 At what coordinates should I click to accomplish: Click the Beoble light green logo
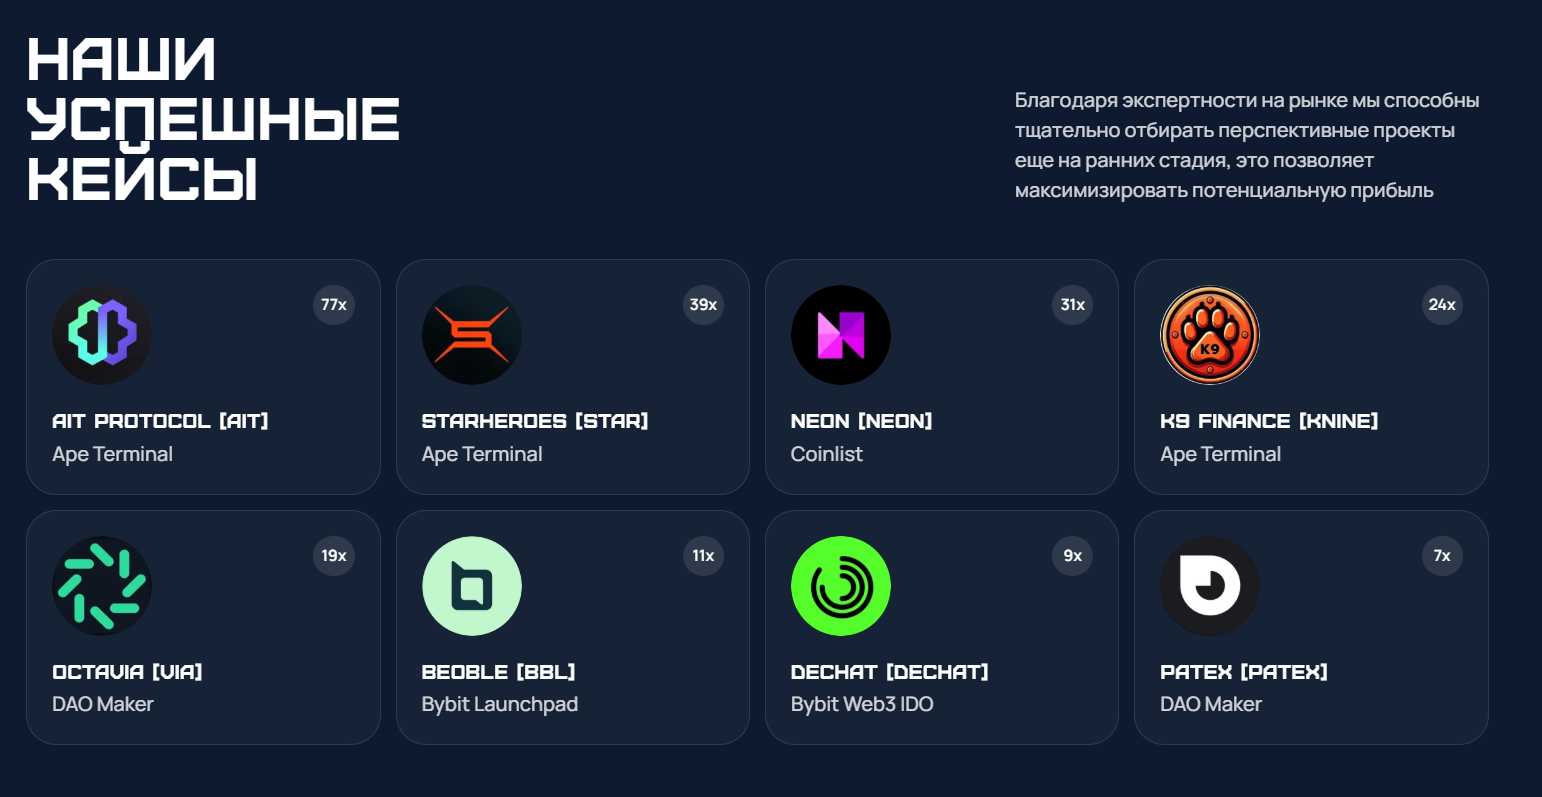pyautogui.click(x=472, y=586)
